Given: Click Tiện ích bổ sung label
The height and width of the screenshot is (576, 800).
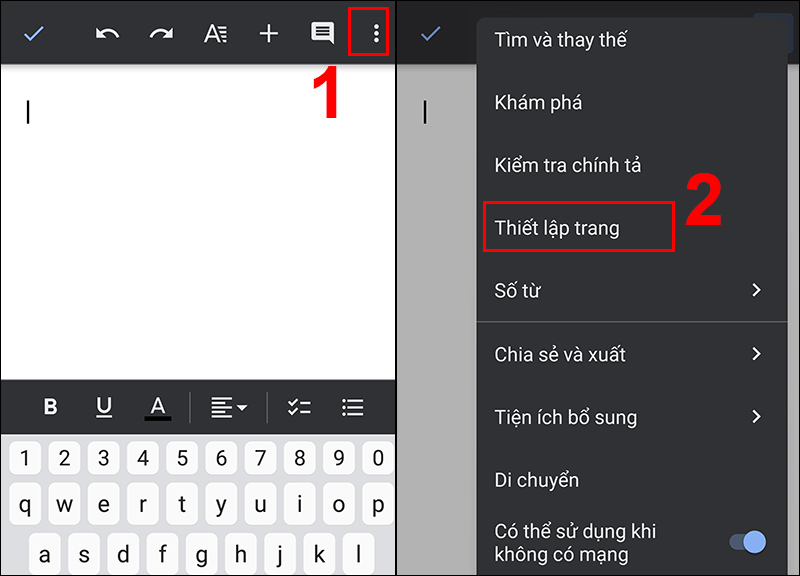Looking at the screenshot, I should click(x=565, y=417).
